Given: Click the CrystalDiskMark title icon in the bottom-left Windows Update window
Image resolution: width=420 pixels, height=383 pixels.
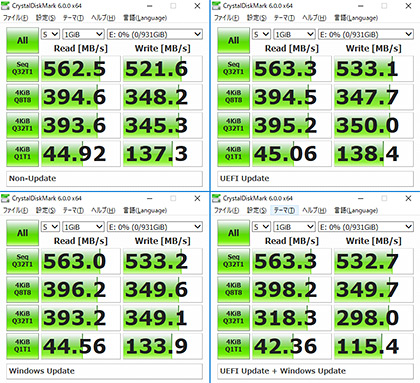Looking at the screenshot, I should point(5,198).
